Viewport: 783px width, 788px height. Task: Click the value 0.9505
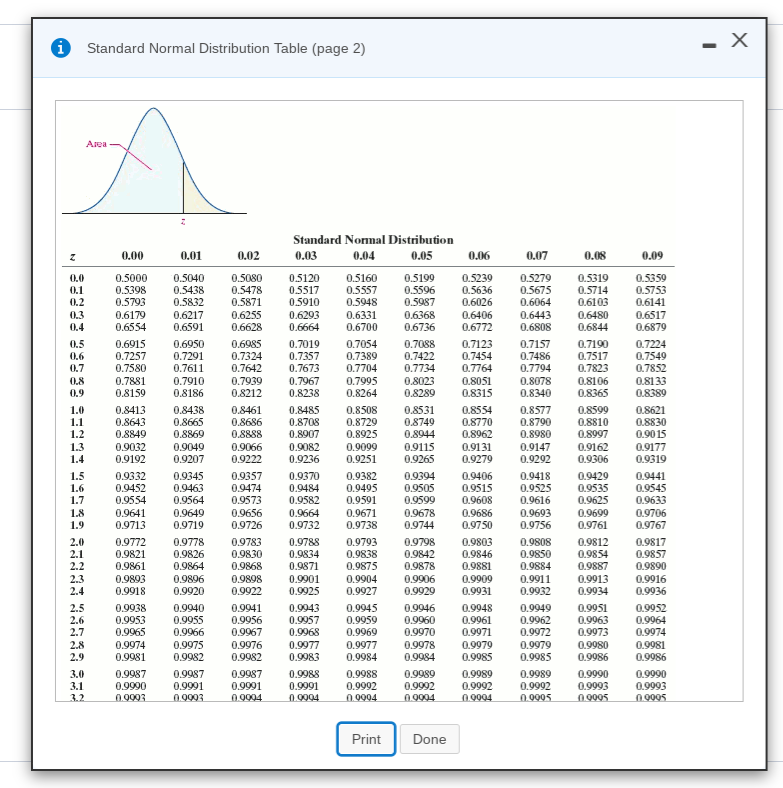click(x=420, y=488)
